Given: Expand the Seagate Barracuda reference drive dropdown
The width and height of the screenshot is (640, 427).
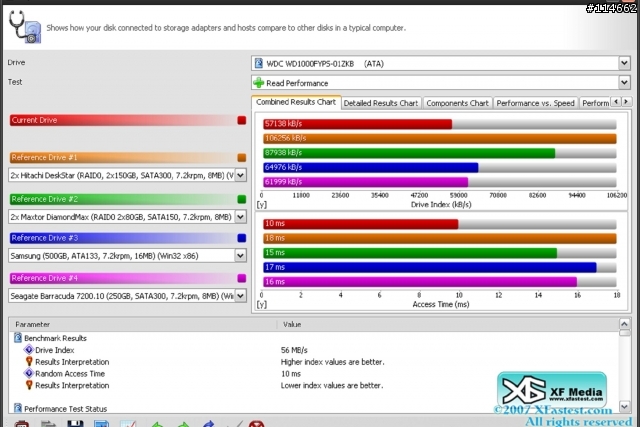Looking at the screenshot, I should pos(241,296).
